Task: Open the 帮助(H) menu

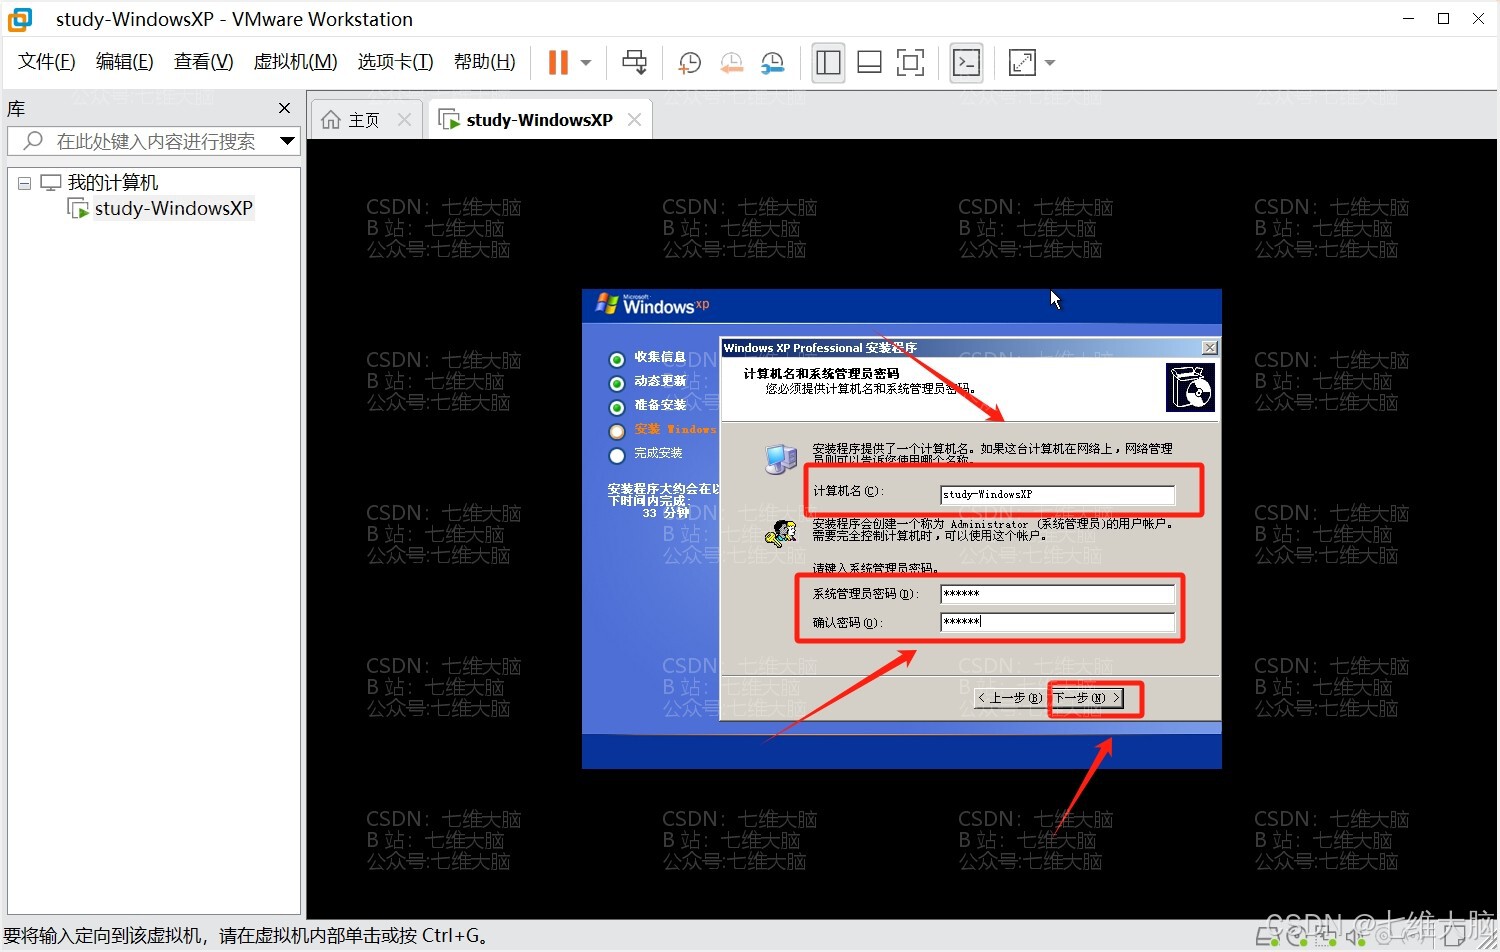Action: (x=485, y=62)
